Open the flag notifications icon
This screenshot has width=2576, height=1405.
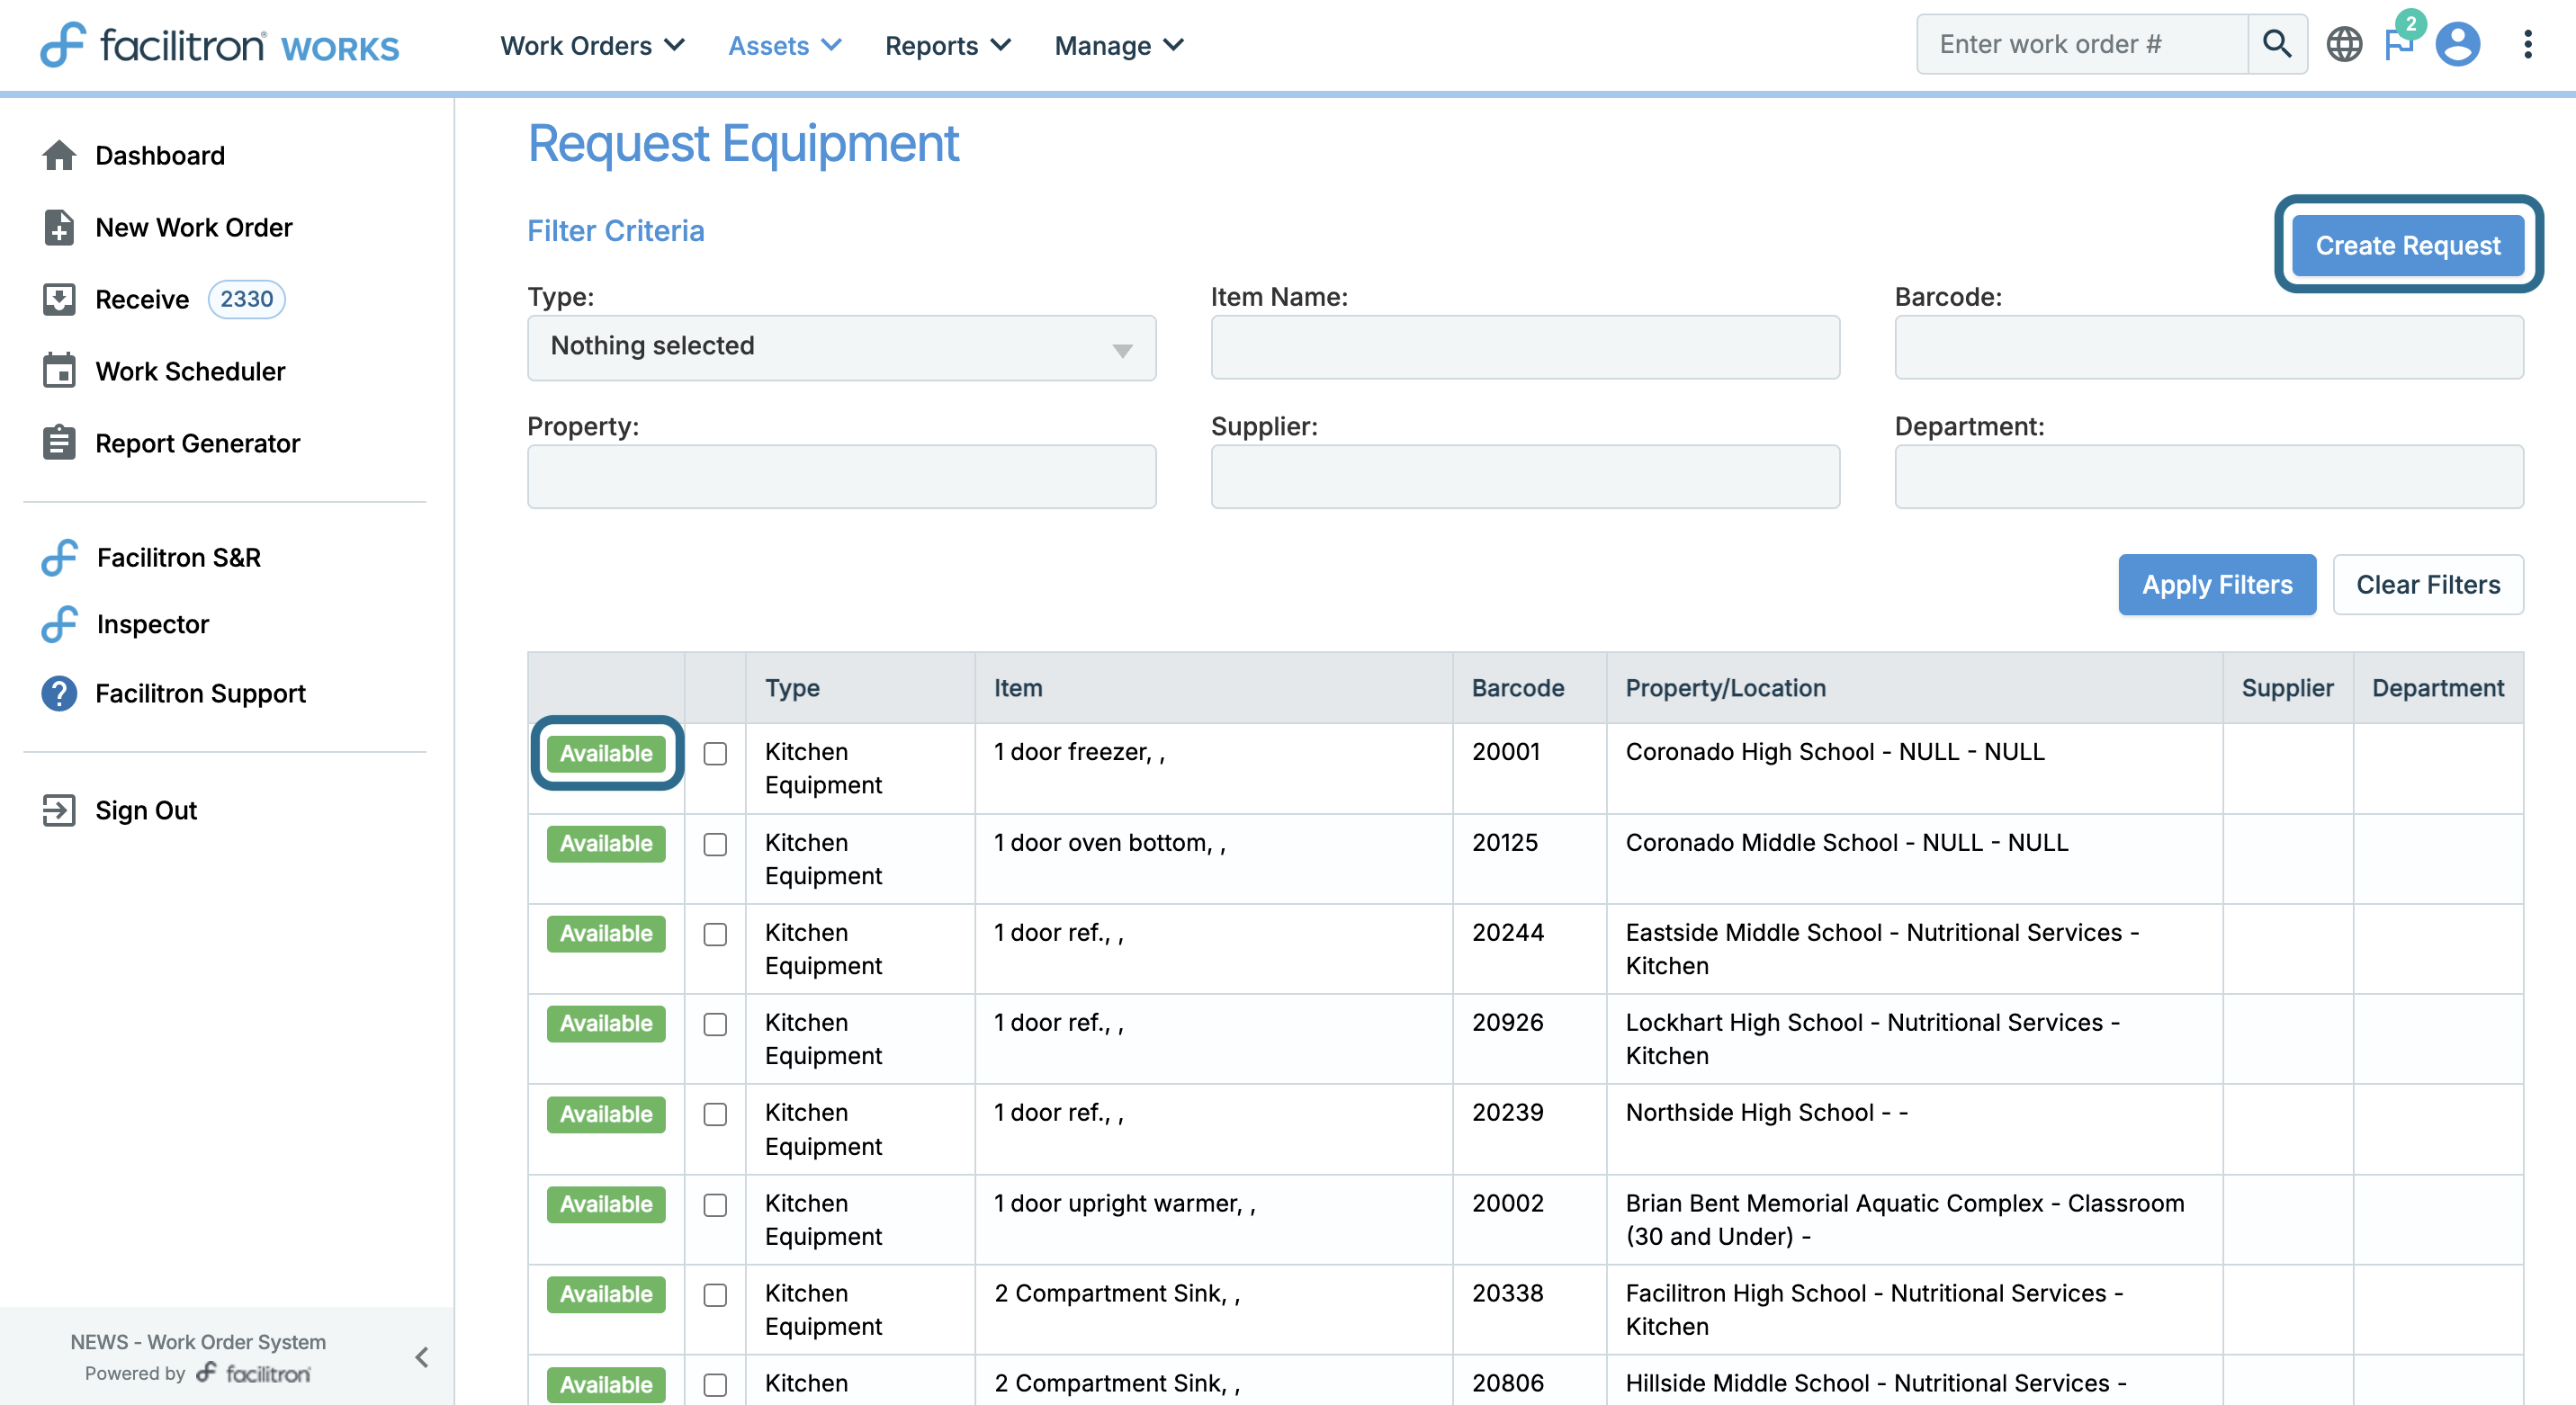click(x=2398, y=44)
